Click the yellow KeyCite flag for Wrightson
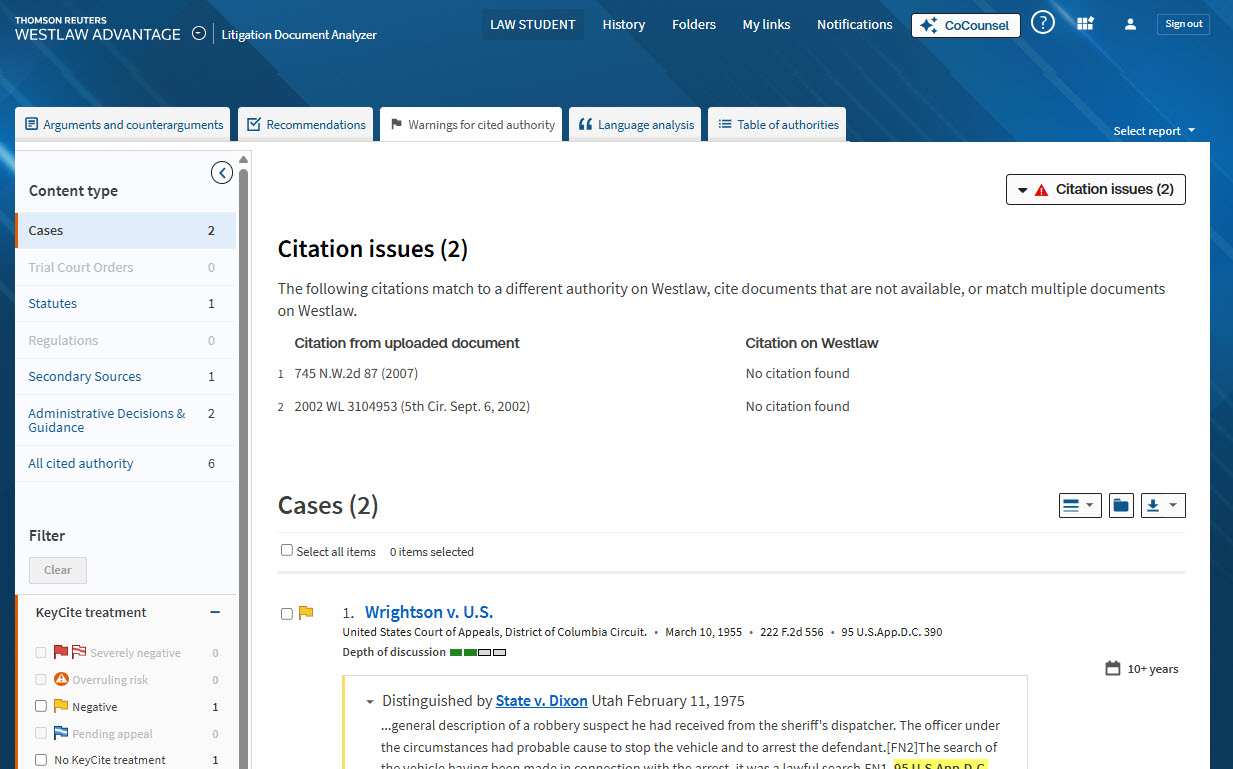The width and height of the screenshot is (1233, 769). [x=306, y=613]
